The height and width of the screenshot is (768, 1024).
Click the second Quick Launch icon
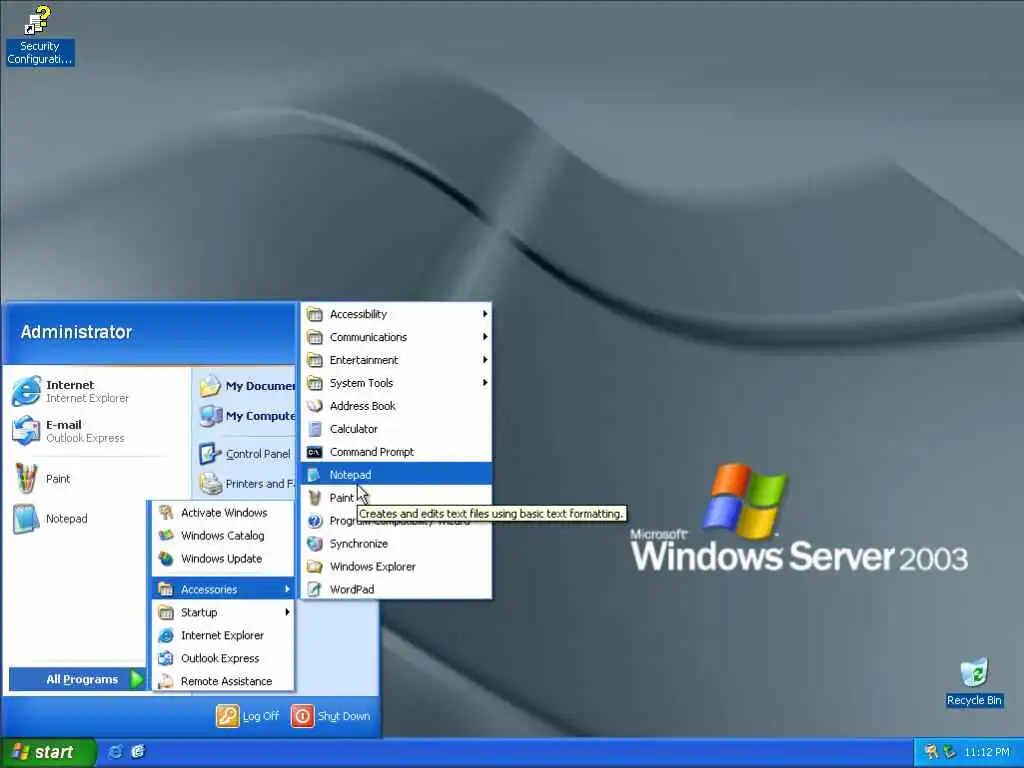click(x=138, y=752)
